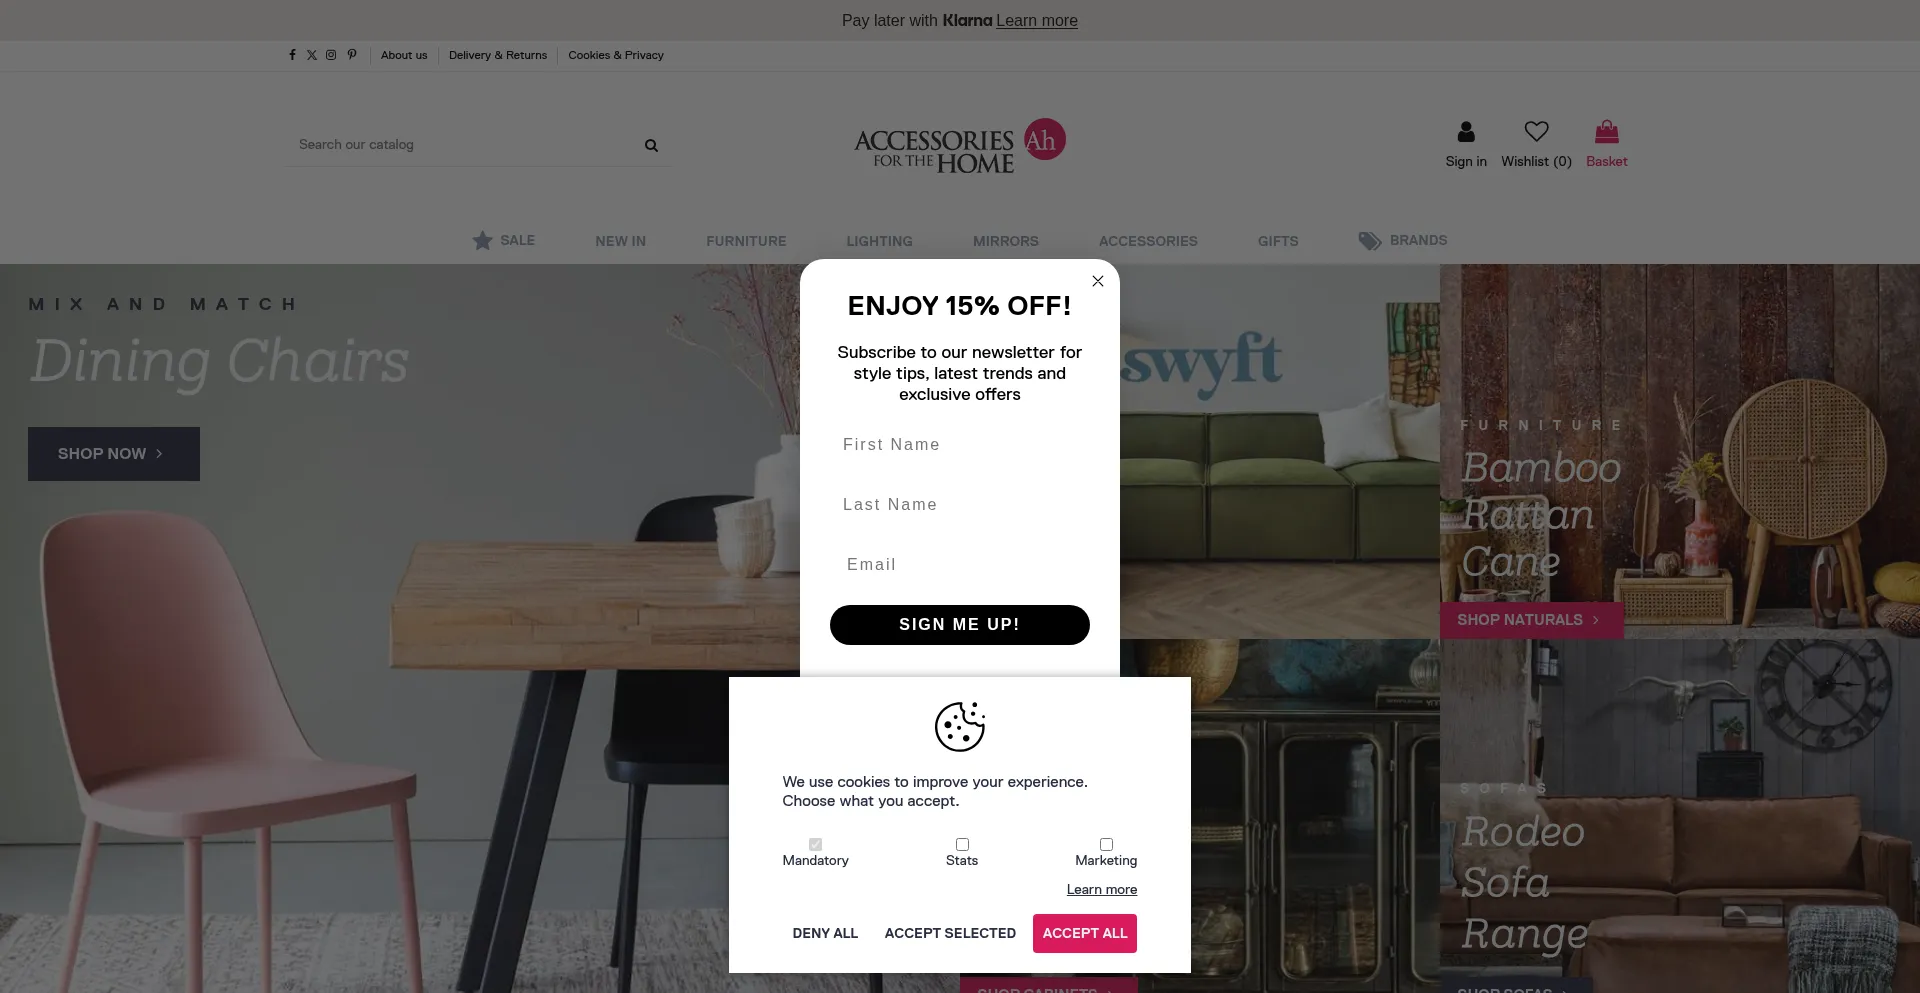Enable the Marketing cookies checkbox
Image resolution: width=1920 pixels, height=993 pixels.
click(x=1106, y=844)
